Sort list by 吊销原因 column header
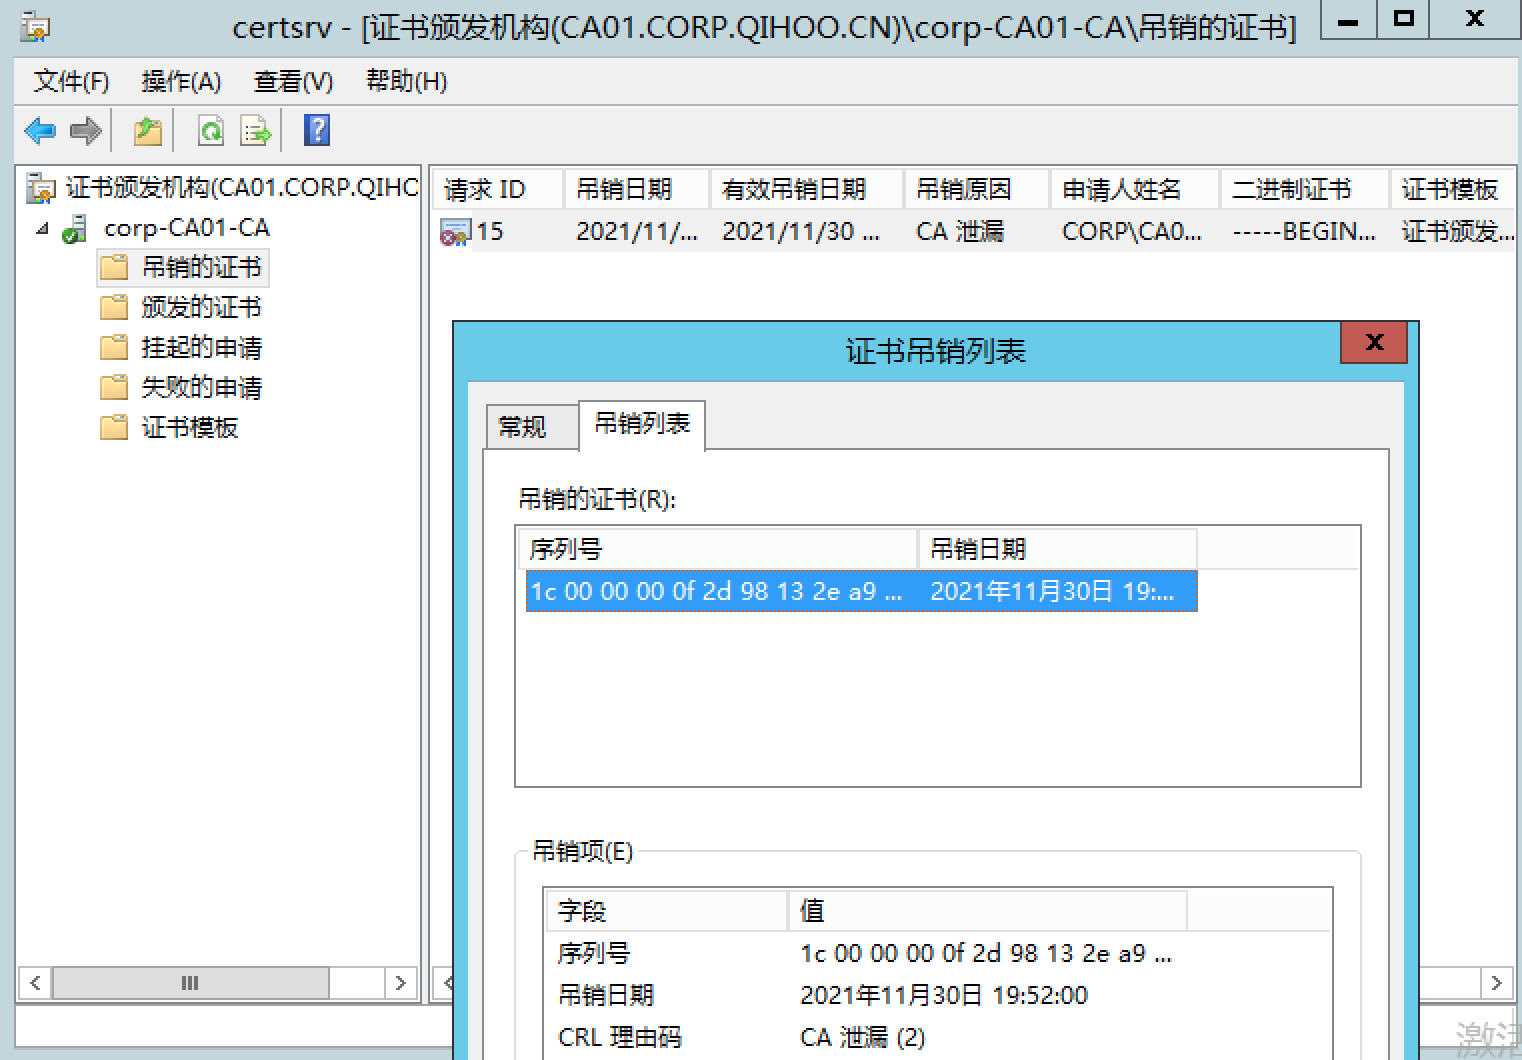 click(964, 189)
